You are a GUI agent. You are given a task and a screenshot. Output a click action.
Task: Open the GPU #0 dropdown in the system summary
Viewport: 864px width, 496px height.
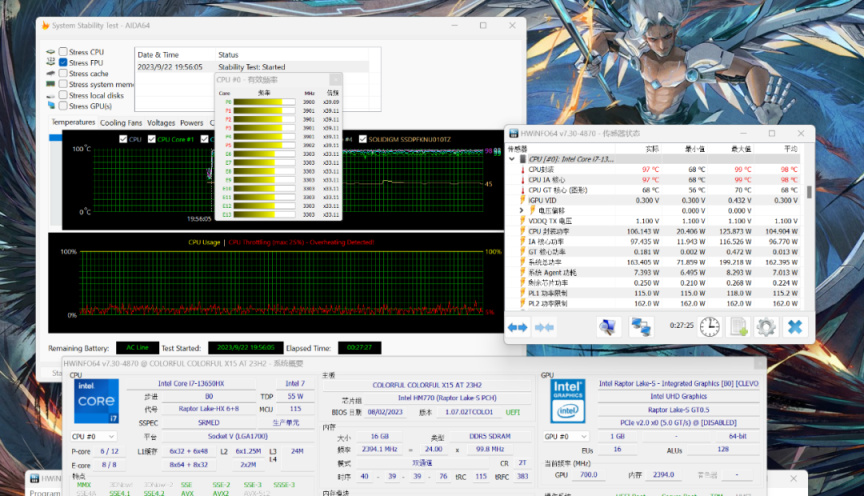566,436
